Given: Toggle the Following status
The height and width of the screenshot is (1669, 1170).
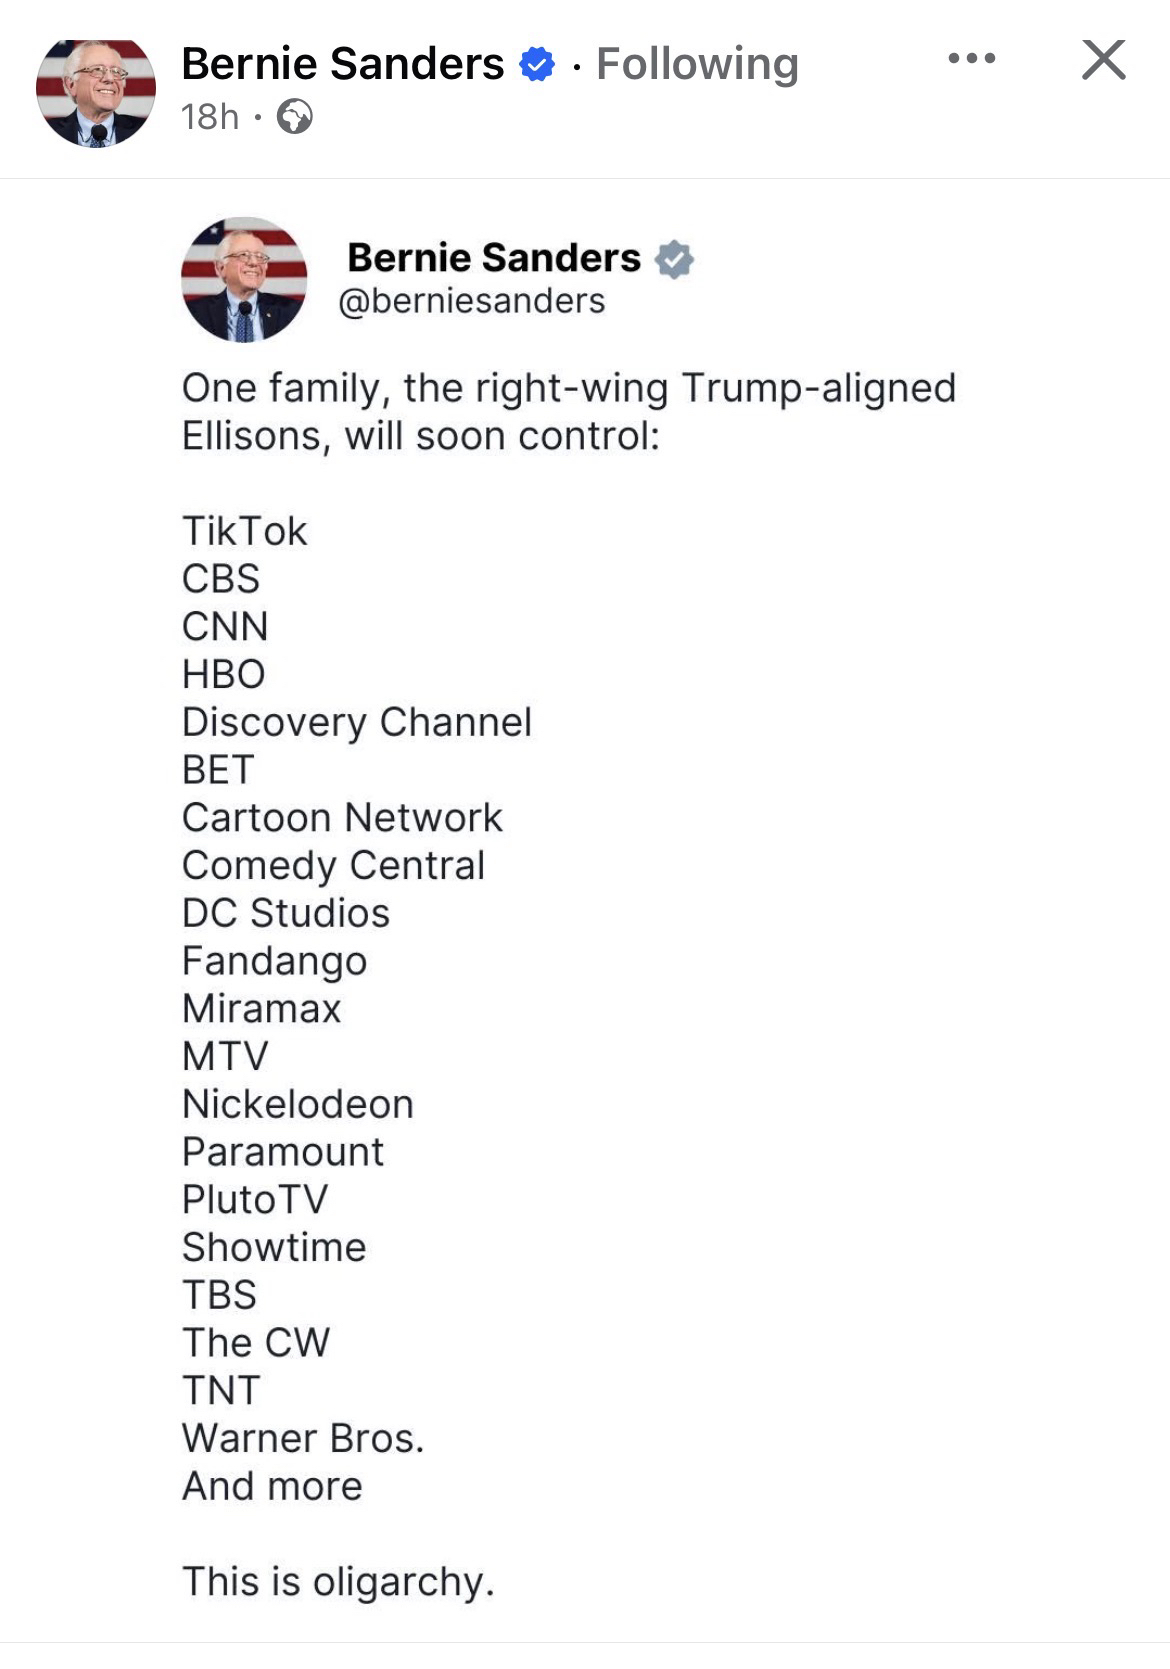Looking at the screenshot, I should (x=697, y=64).
